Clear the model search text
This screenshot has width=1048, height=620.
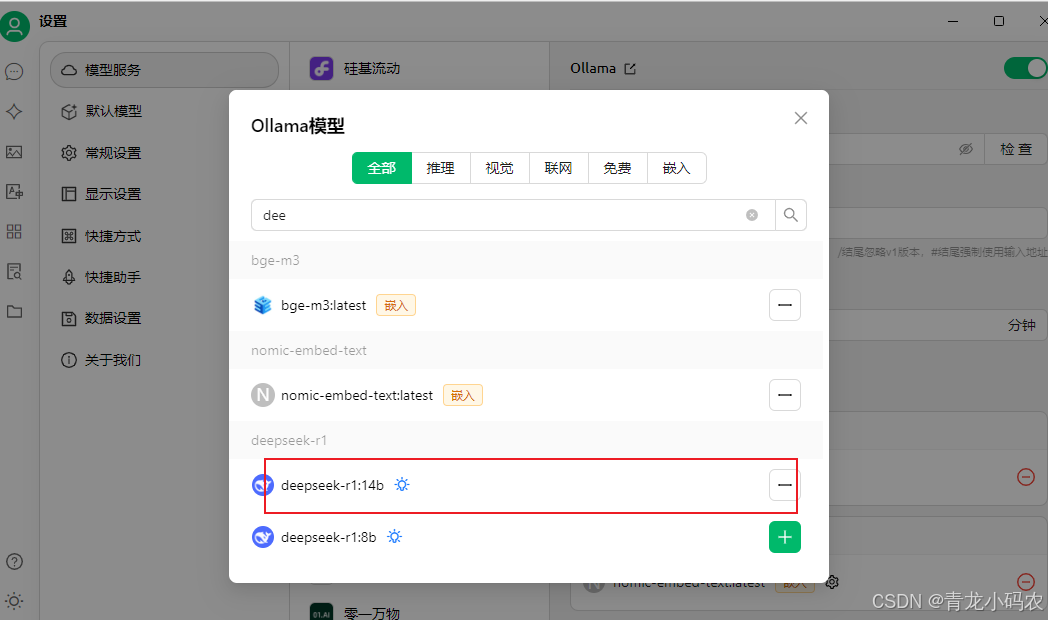coord(752,215)
